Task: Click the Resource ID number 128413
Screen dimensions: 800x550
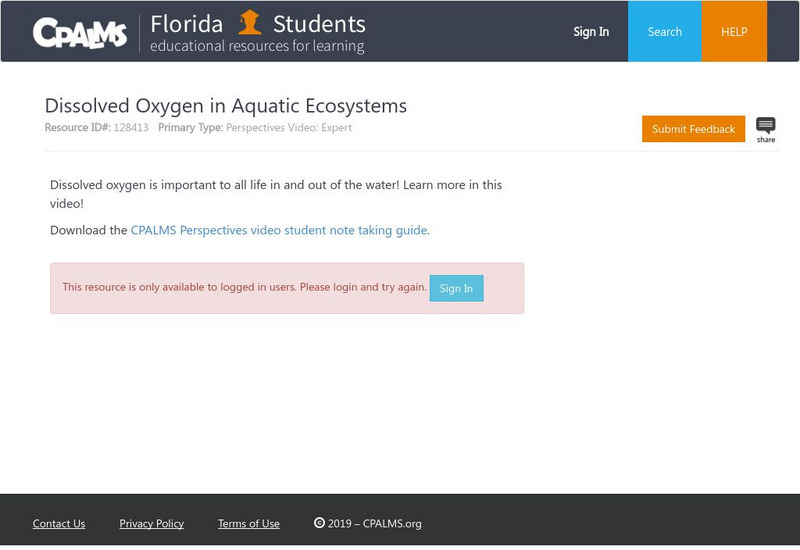Action: click(x=131, y=128)
